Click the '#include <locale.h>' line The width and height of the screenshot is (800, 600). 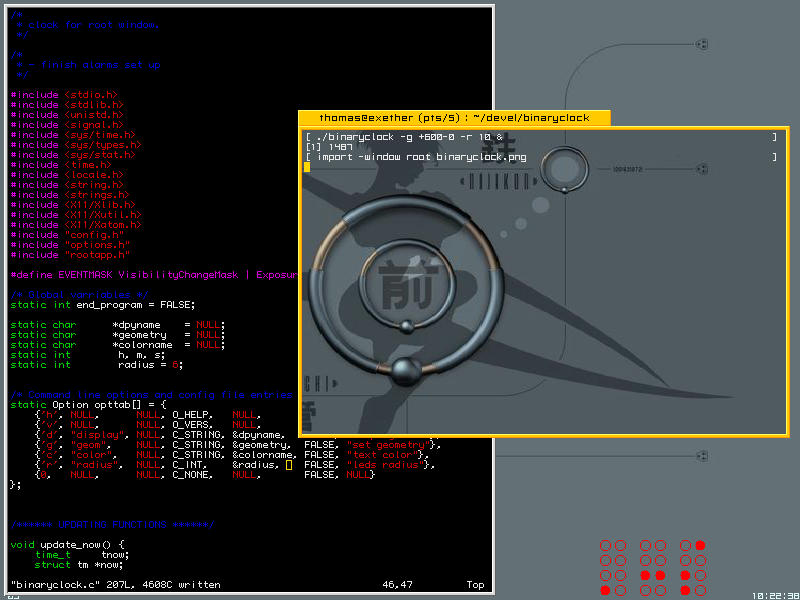pyautogui.click(x=67, y=174)
